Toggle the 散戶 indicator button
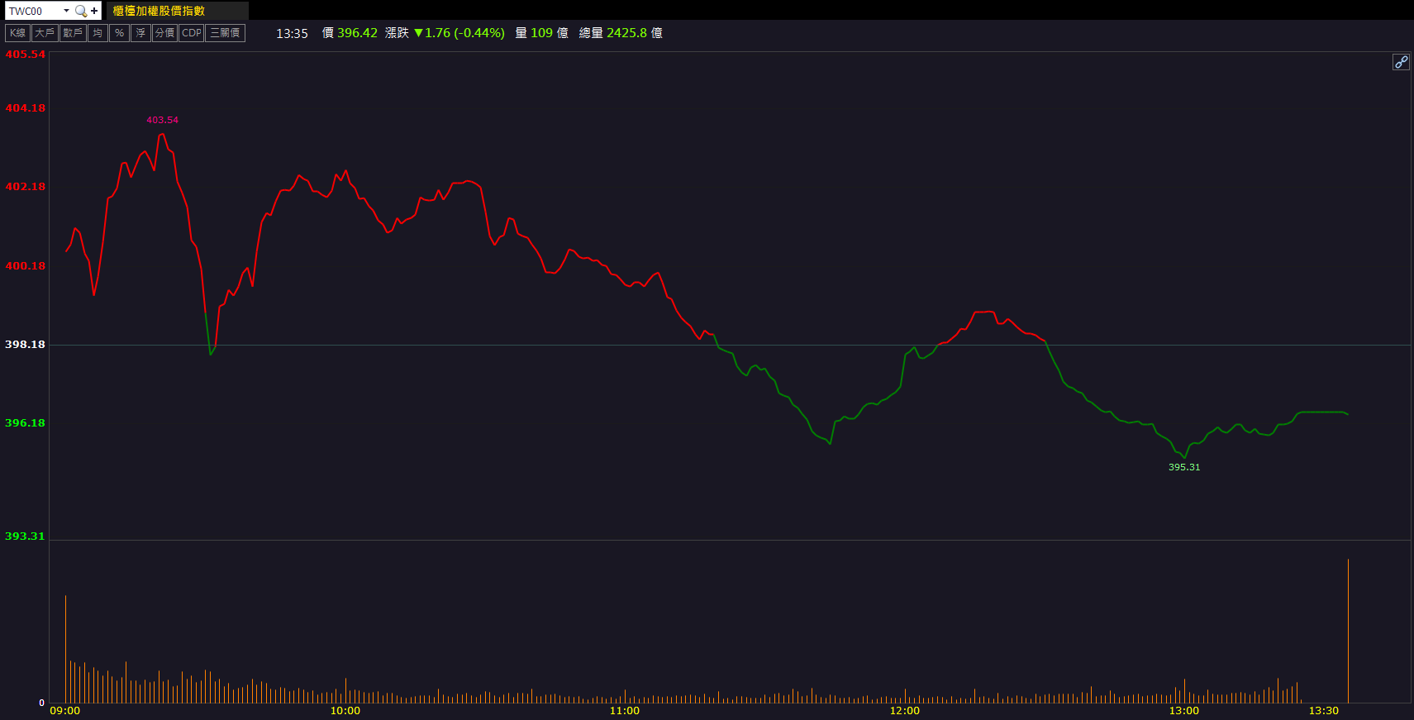The height and width of the screenshot is (720, 1414). (x=73, y=33)
